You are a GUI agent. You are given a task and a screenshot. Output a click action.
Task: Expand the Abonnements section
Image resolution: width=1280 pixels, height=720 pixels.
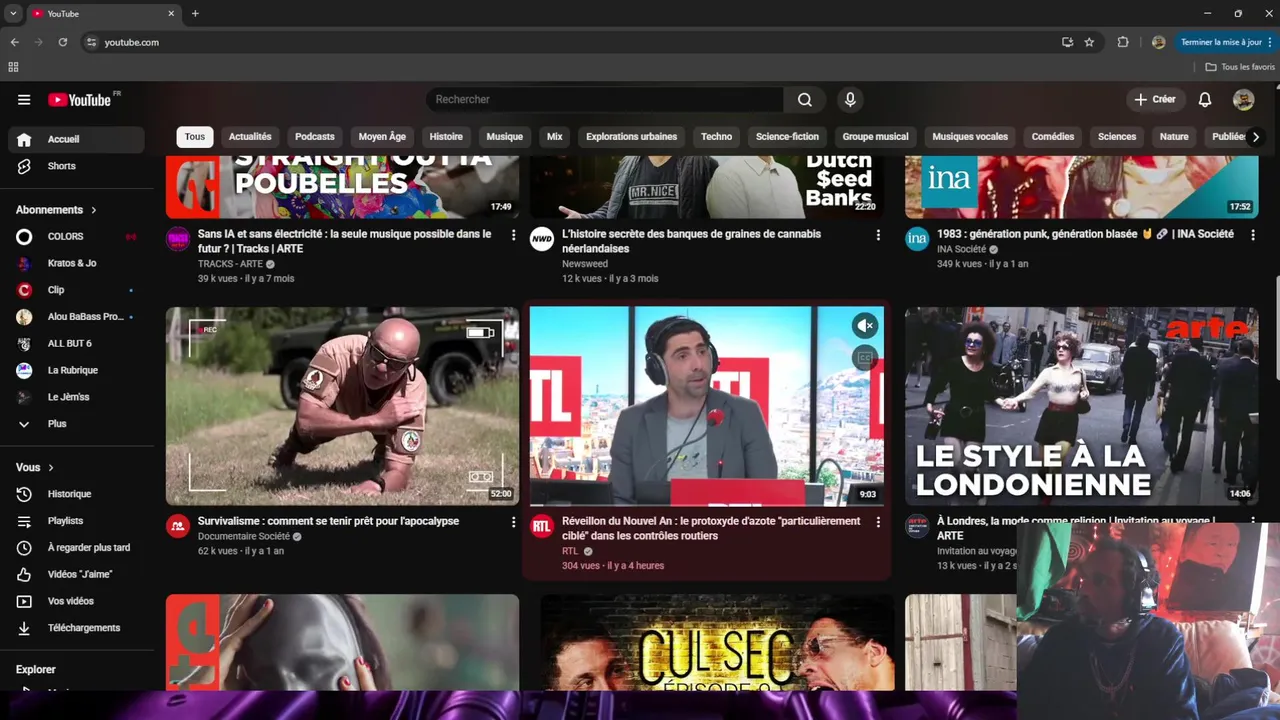pyautogui.click(x=56, y=210)
